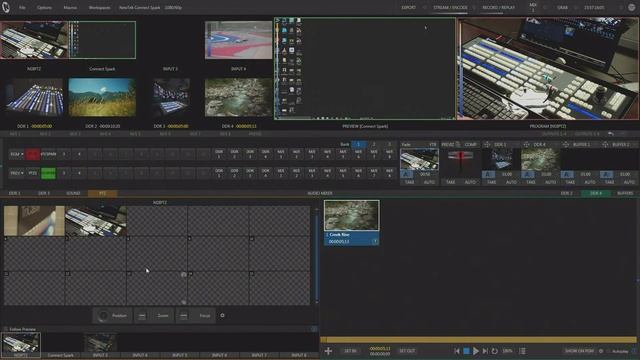Switch to the DDR 3 tab
The width and height of the screenshot is (640, 360).
tap(44, 193)
